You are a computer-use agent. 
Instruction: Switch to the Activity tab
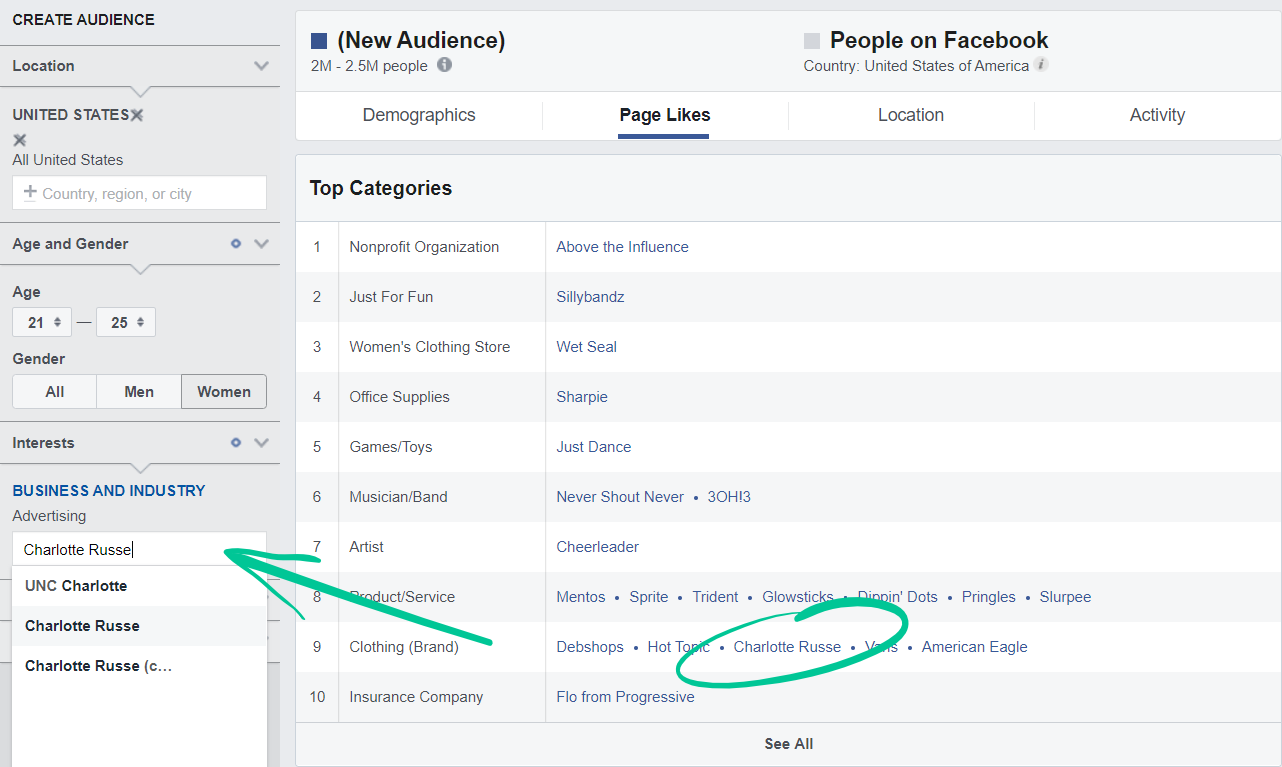tap(1157, 115)
